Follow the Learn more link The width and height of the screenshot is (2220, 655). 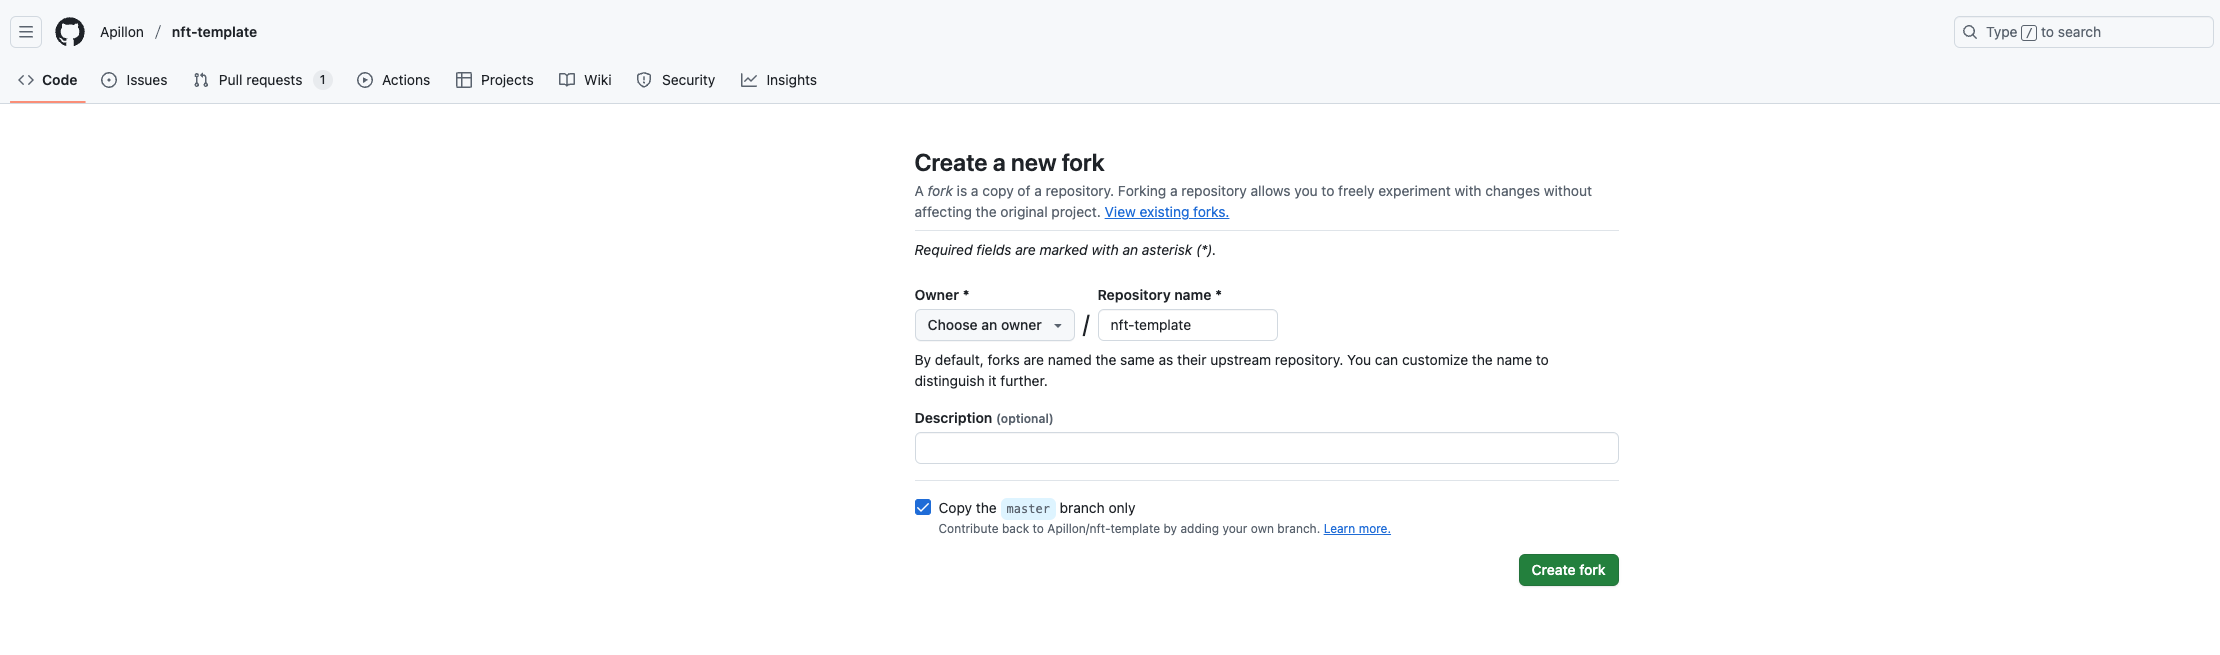click(x=1357, y=529)
